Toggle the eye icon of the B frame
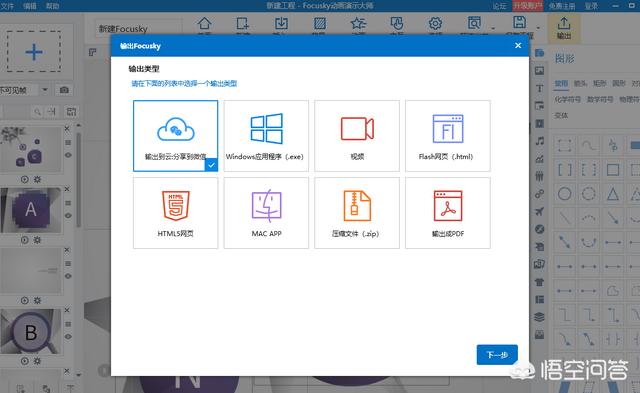Screen dimensions: 640x393 (x=68, y=337)
